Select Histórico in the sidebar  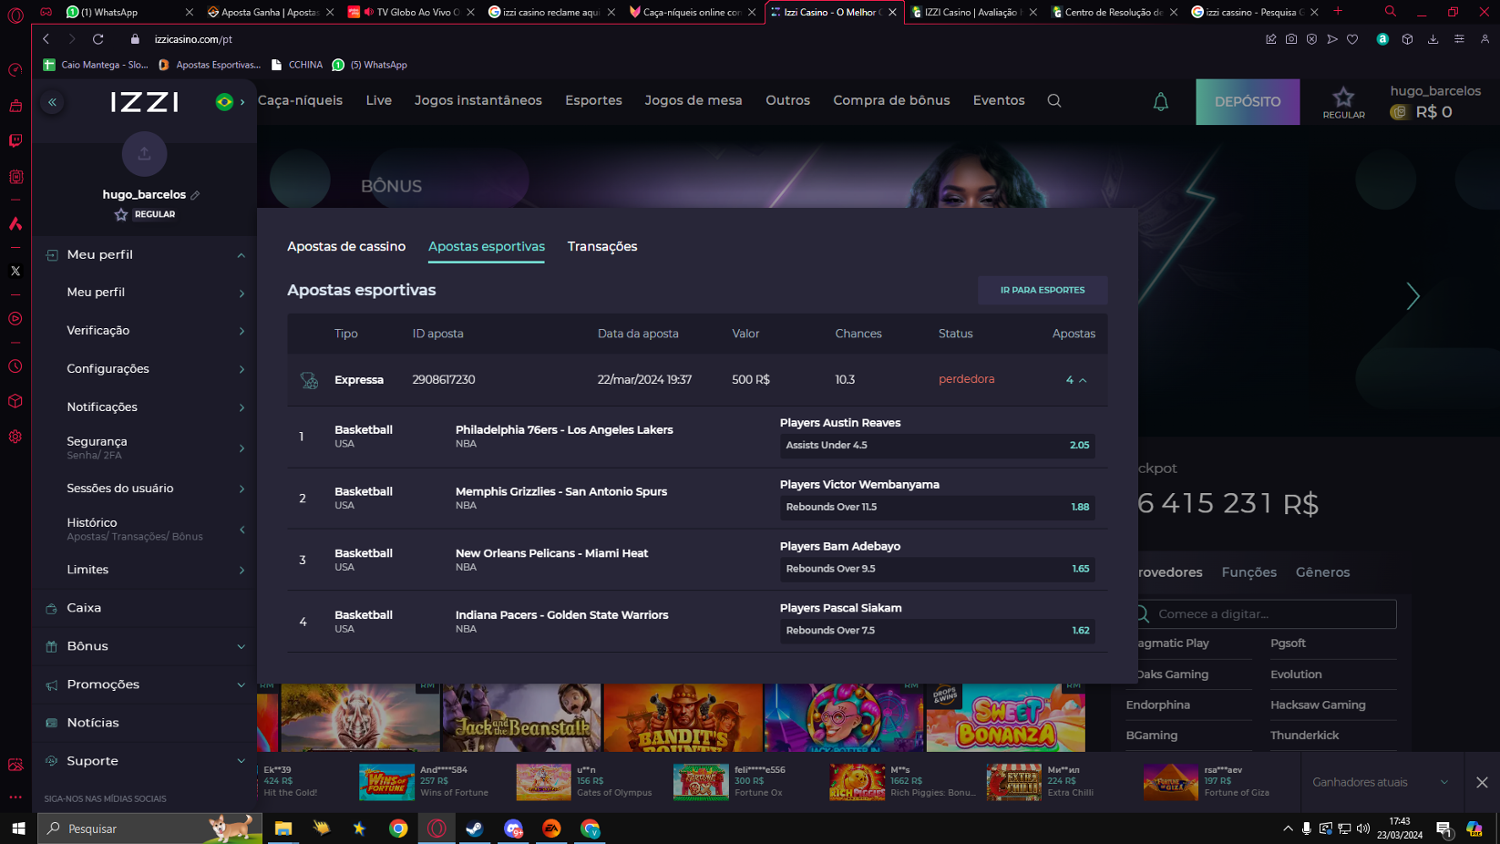coord(145,529)
